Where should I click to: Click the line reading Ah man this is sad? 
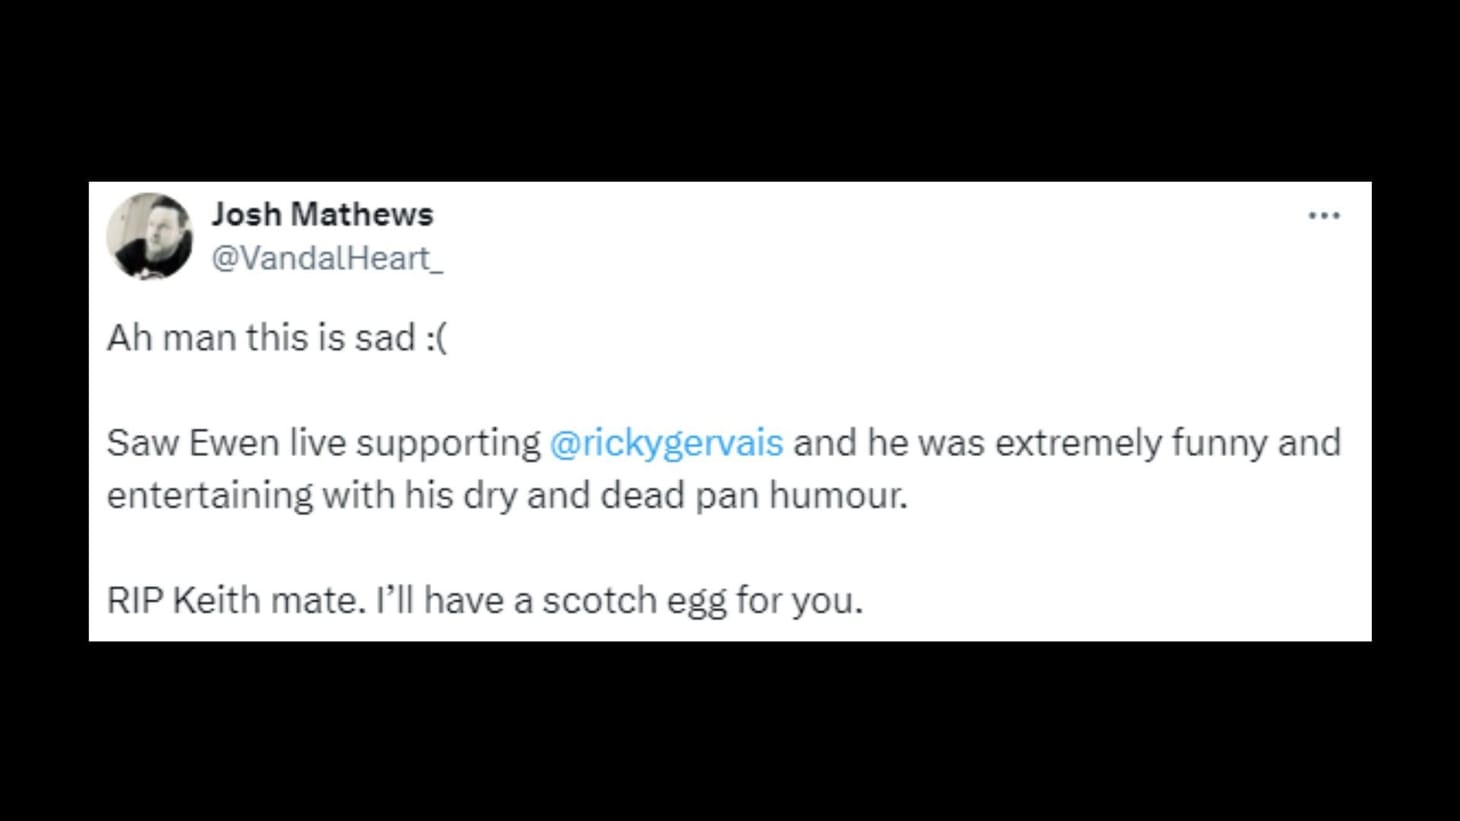pos(275,337)
